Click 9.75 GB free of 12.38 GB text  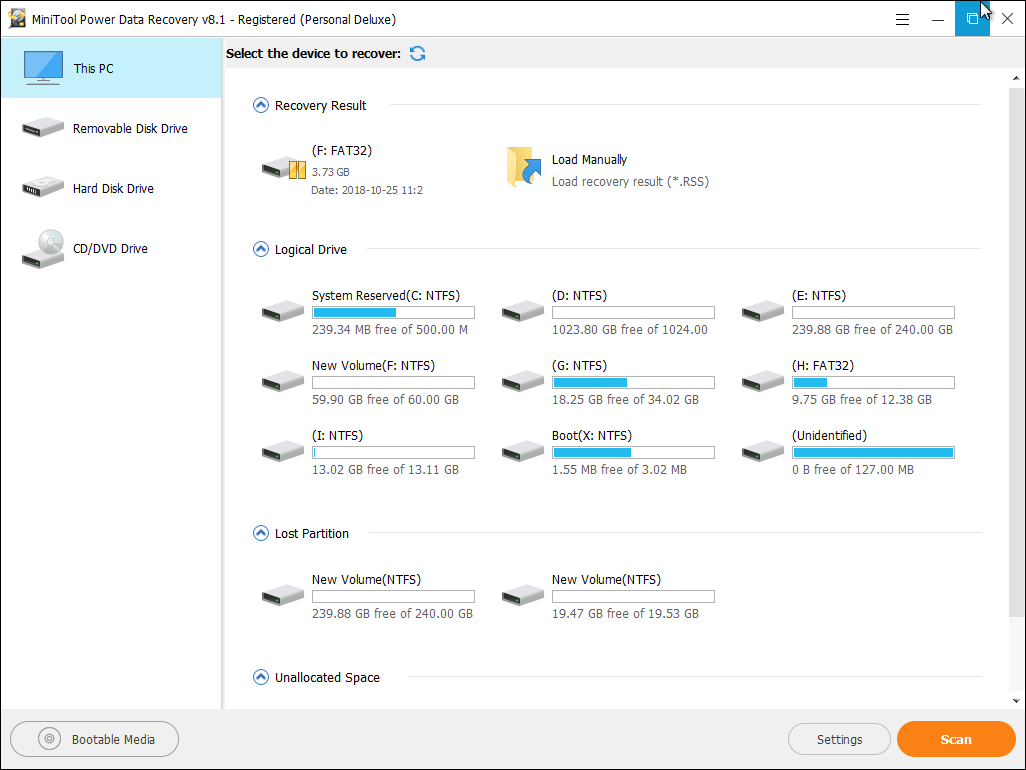point(862,400)
